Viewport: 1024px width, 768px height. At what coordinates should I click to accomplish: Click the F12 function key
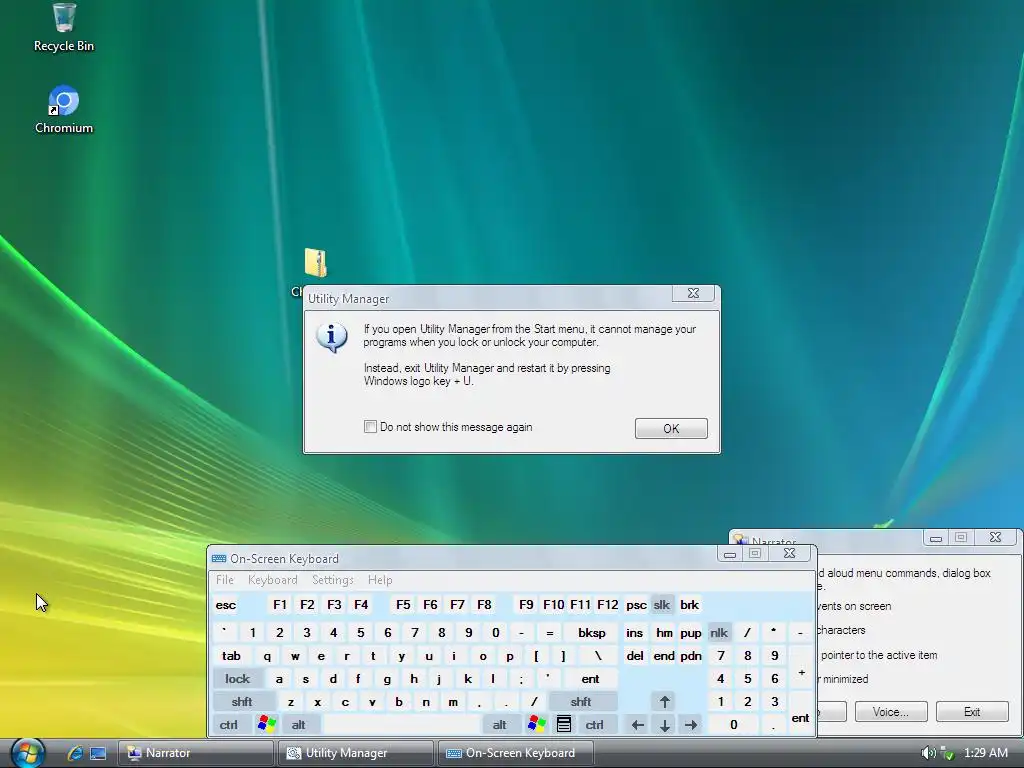coord(607,605)
